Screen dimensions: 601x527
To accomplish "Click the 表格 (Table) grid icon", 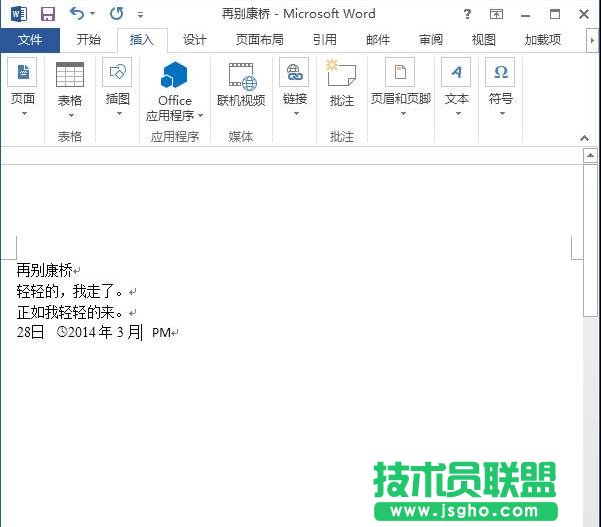I will pyautogui.click(x=70, y=74).
